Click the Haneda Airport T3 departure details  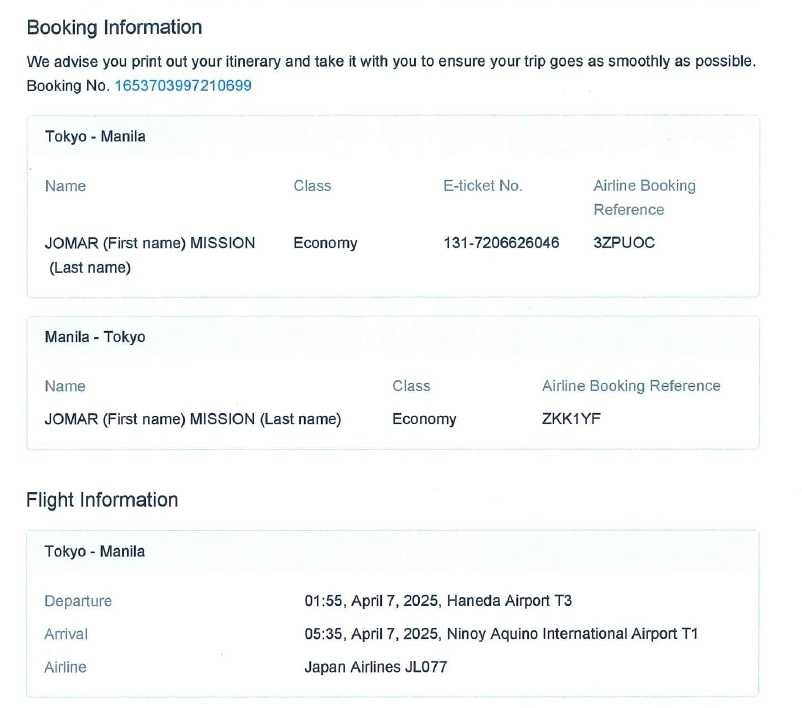click(509, 601)
